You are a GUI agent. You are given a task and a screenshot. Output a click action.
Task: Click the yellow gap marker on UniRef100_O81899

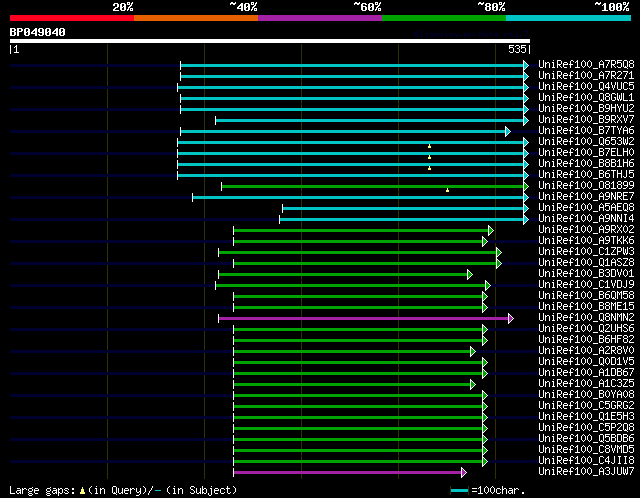[447, 190]
